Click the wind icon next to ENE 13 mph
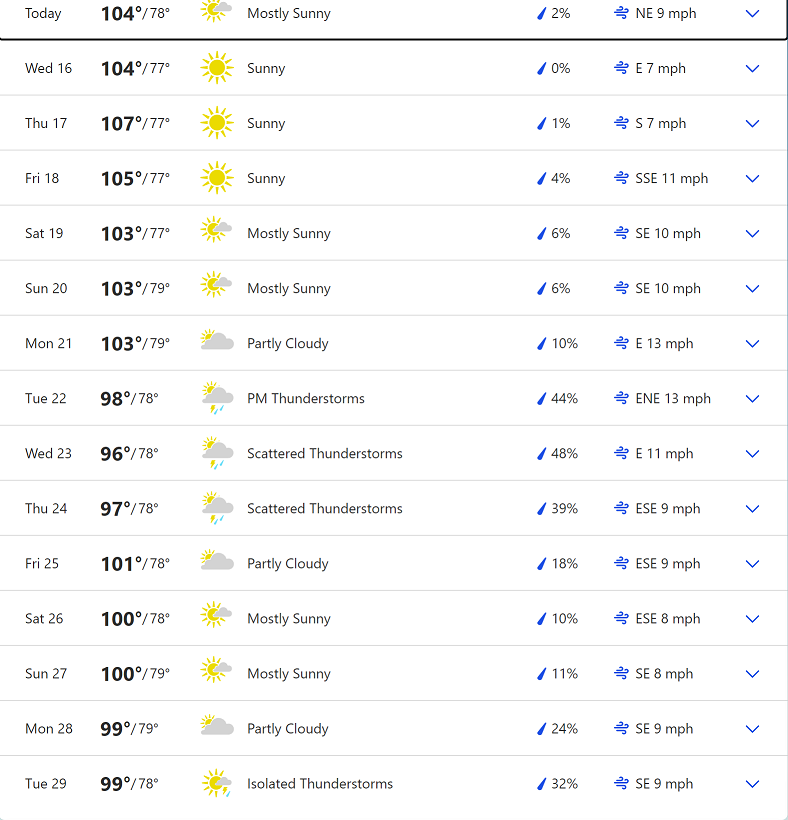The height and width of the screenshot is (820, 788). click(621, 398)
